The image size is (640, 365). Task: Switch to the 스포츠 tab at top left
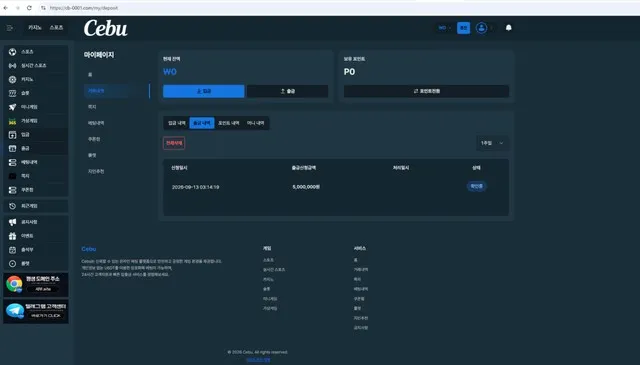pyautogui.click(x=56, y=28)
